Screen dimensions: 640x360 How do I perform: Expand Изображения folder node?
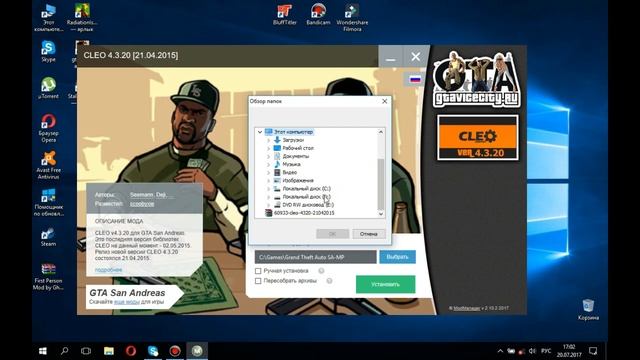pos(269,180)
